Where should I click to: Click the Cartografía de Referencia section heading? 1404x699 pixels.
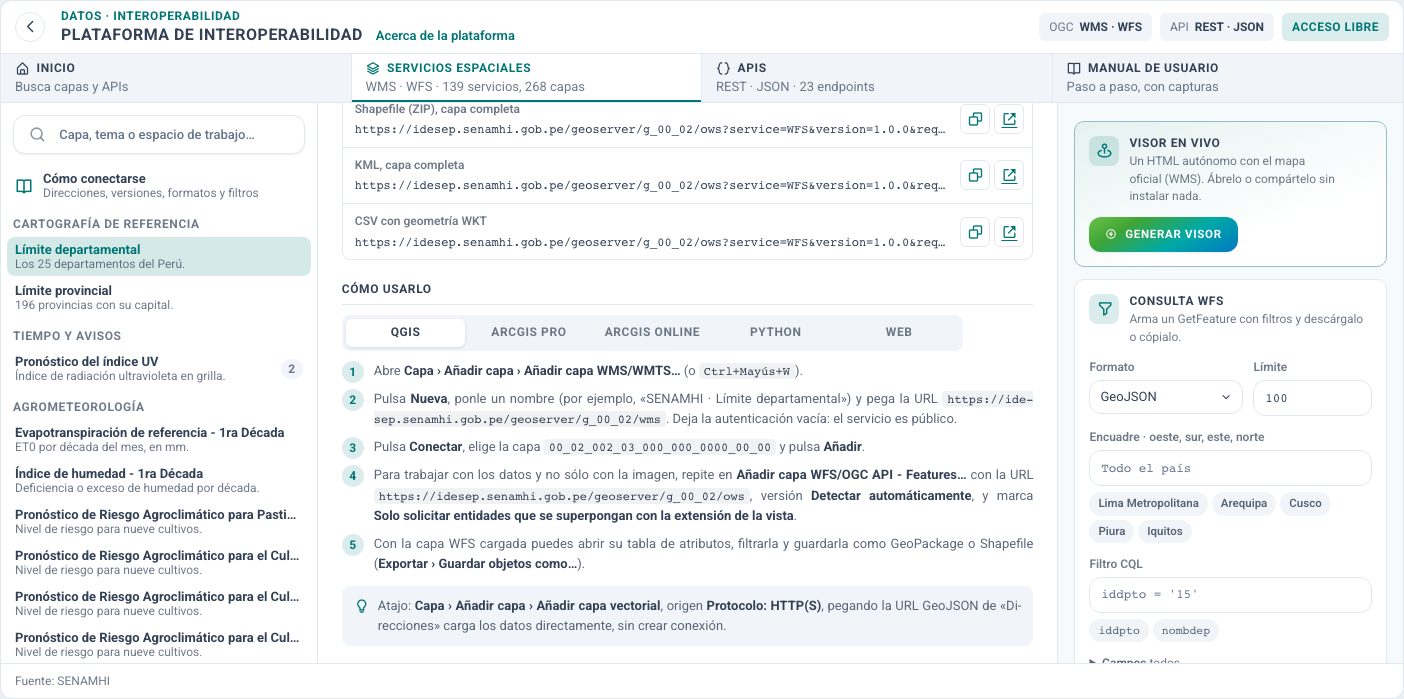tap(106, 224)
